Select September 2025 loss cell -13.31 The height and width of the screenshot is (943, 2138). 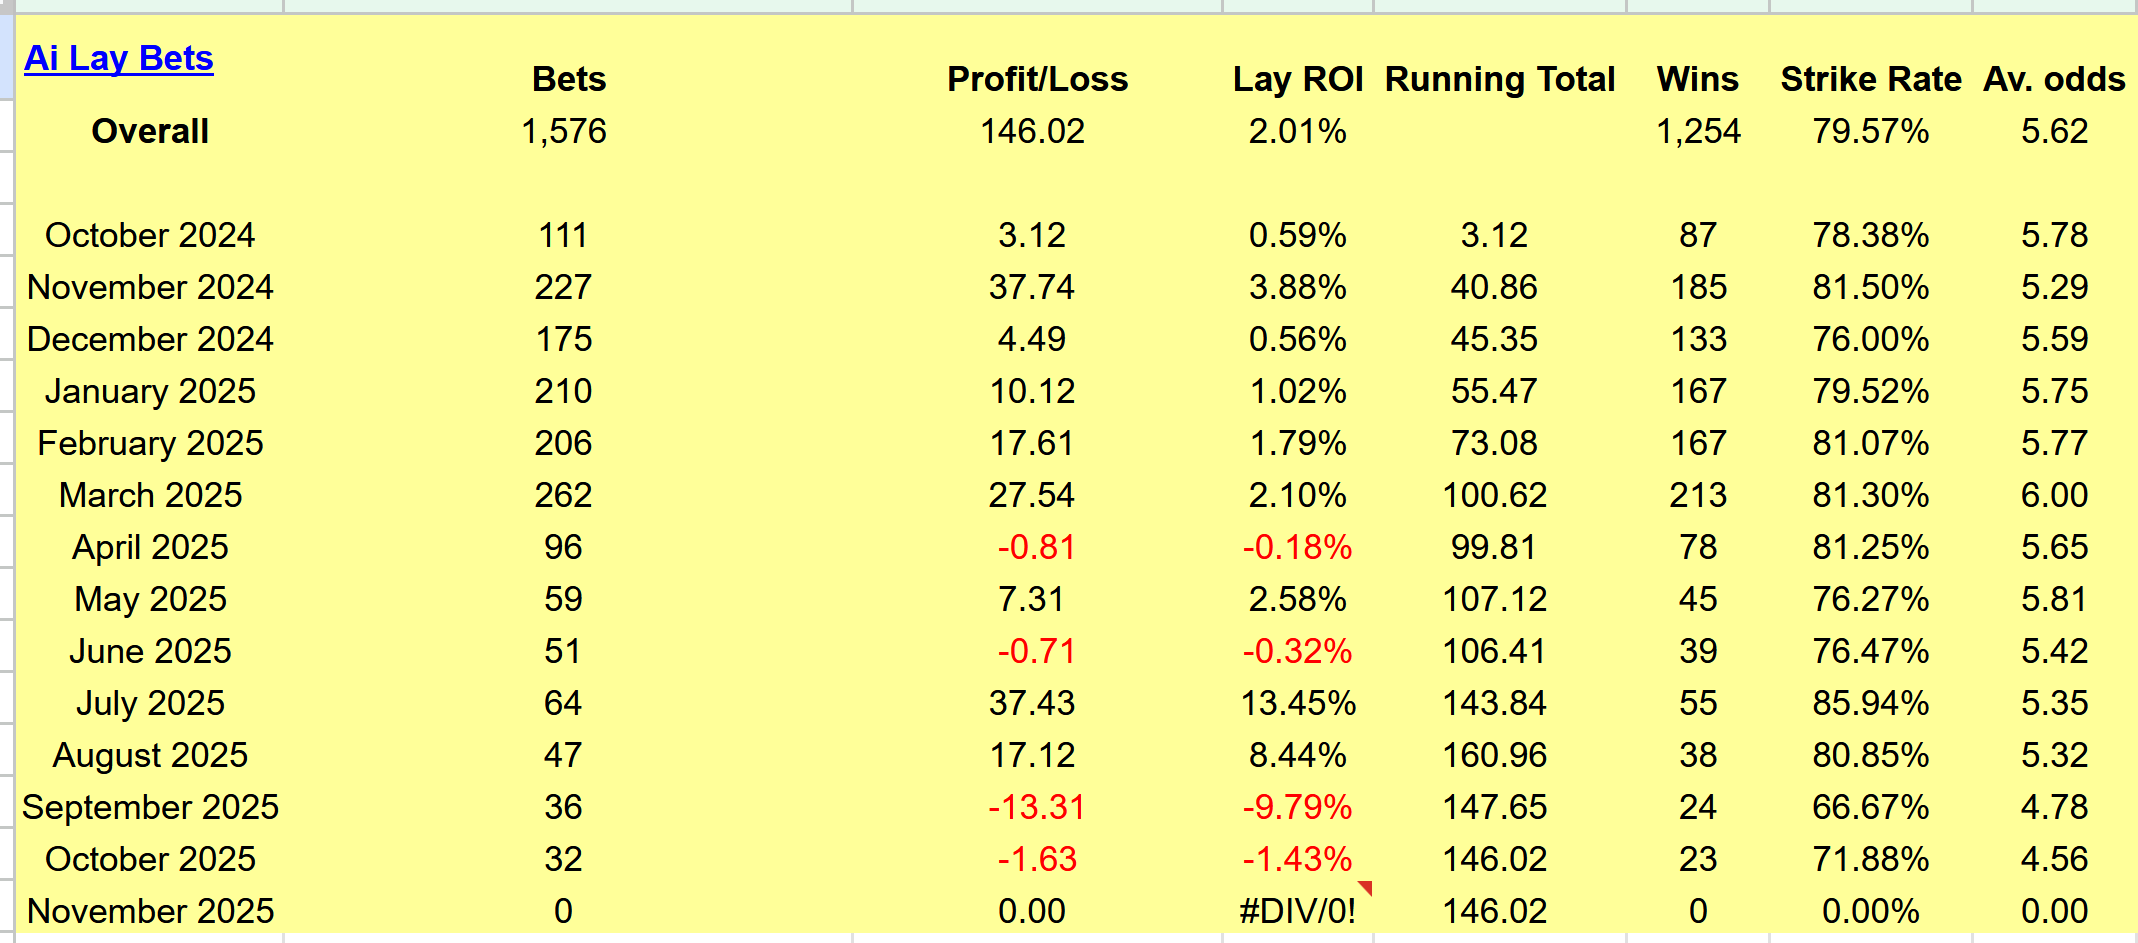1036,807
